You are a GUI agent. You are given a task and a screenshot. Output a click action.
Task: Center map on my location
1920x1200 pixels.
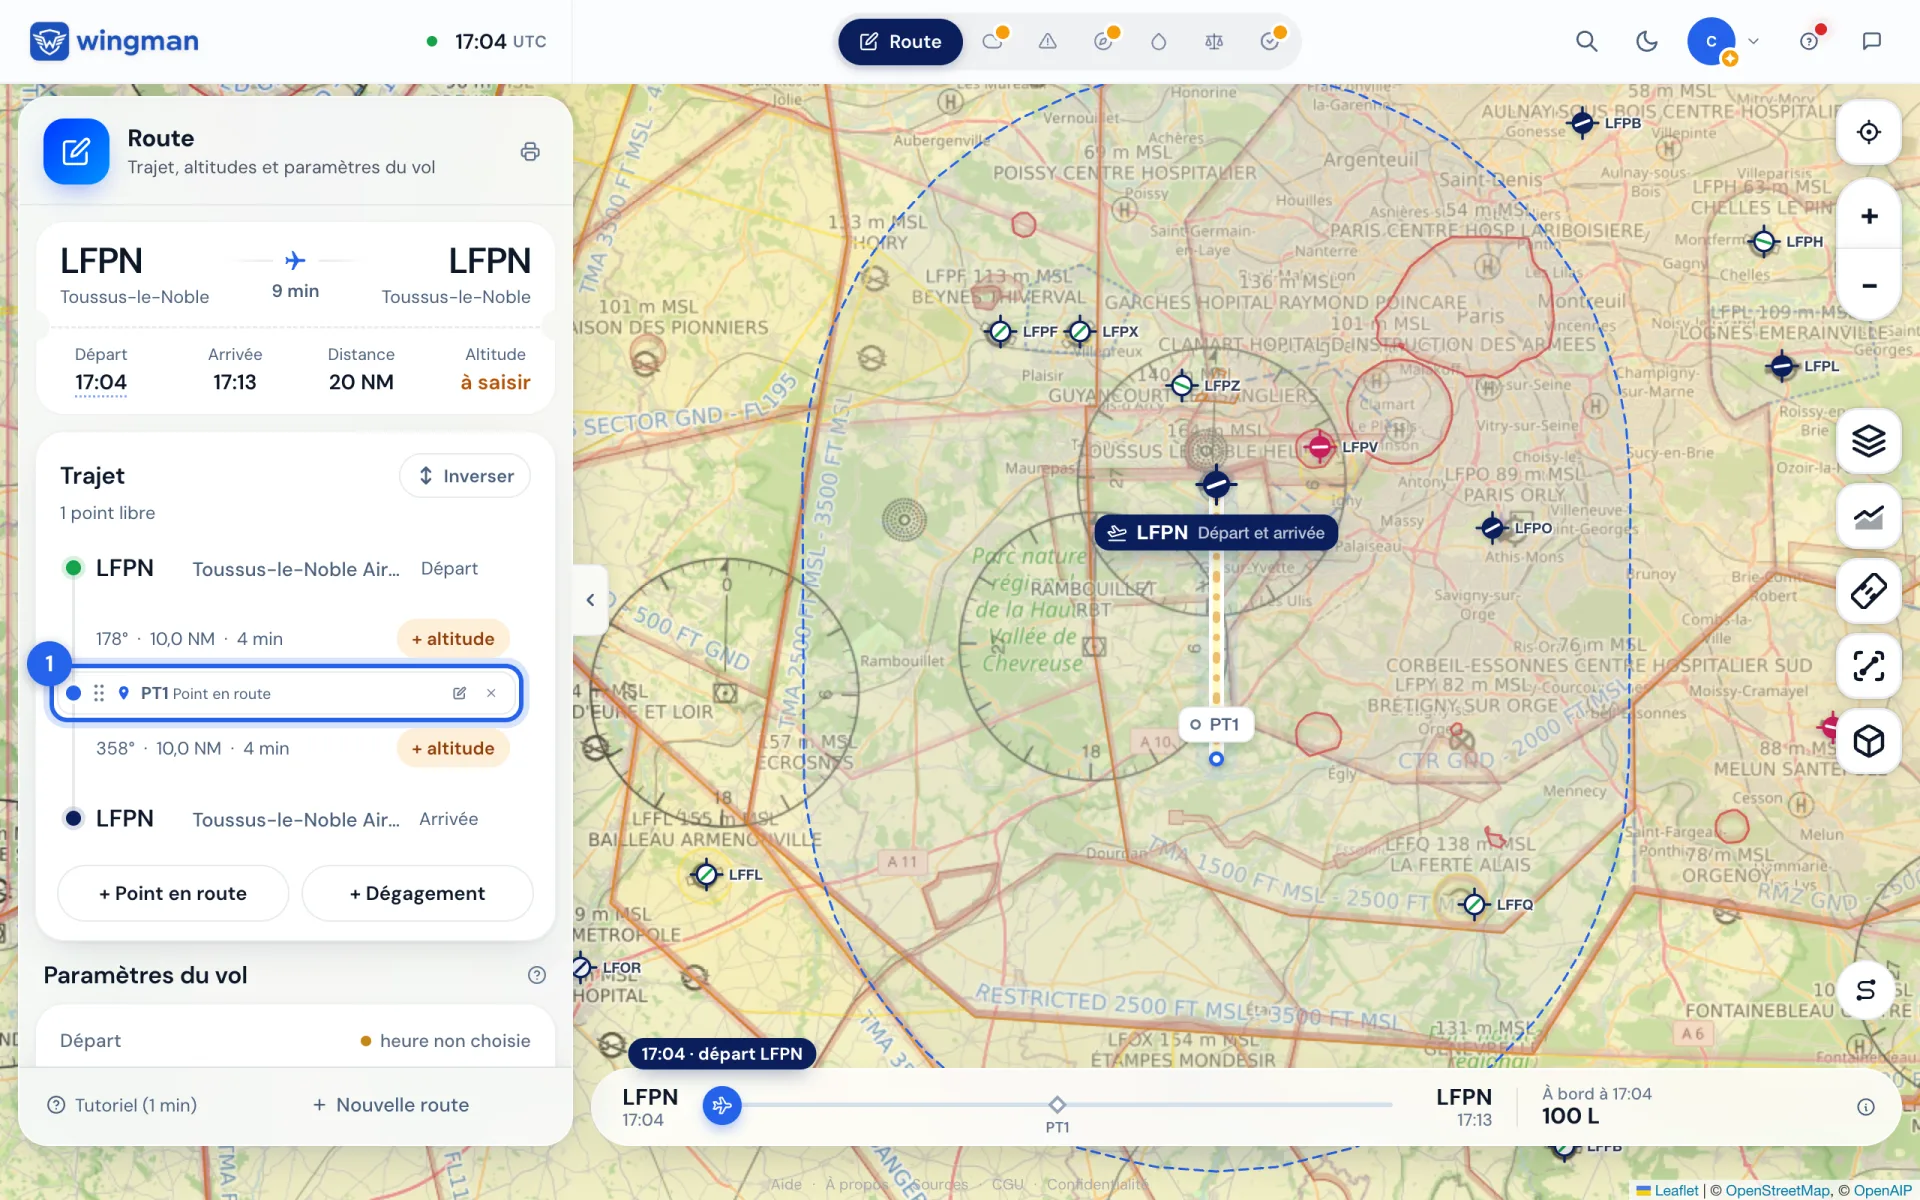click(x=1868, y=132)
